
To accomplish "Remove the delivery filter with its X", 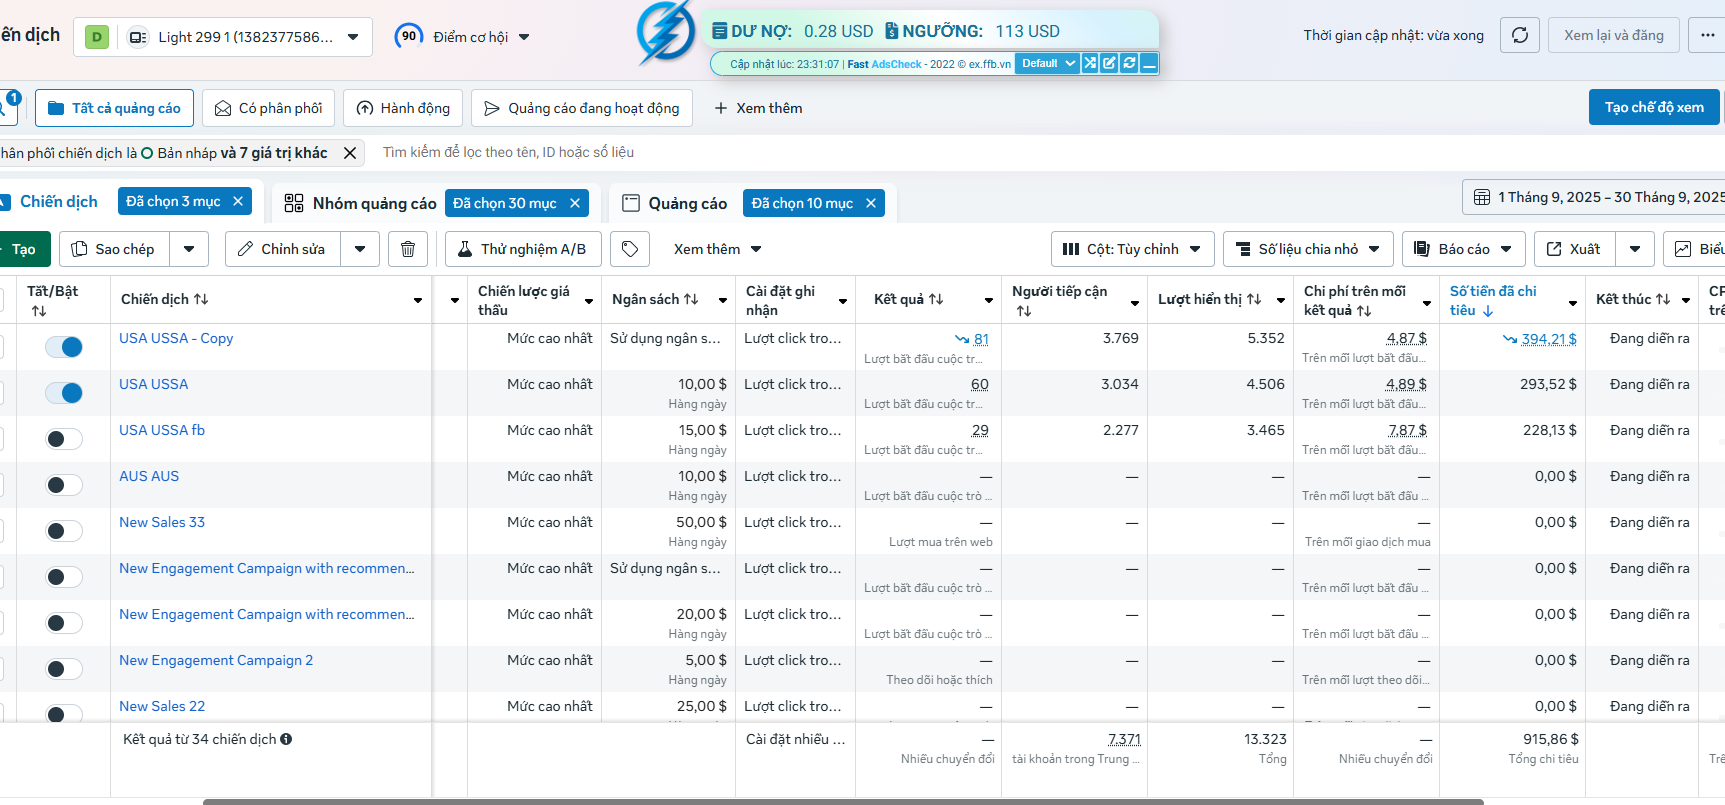I will pos(350,153).
